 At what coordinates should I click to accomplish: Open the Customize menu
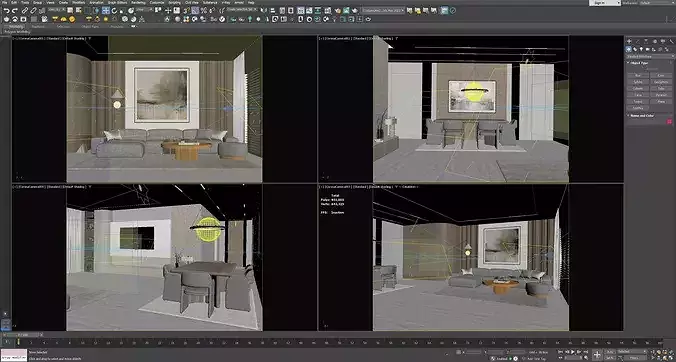[x=157, y=3]
